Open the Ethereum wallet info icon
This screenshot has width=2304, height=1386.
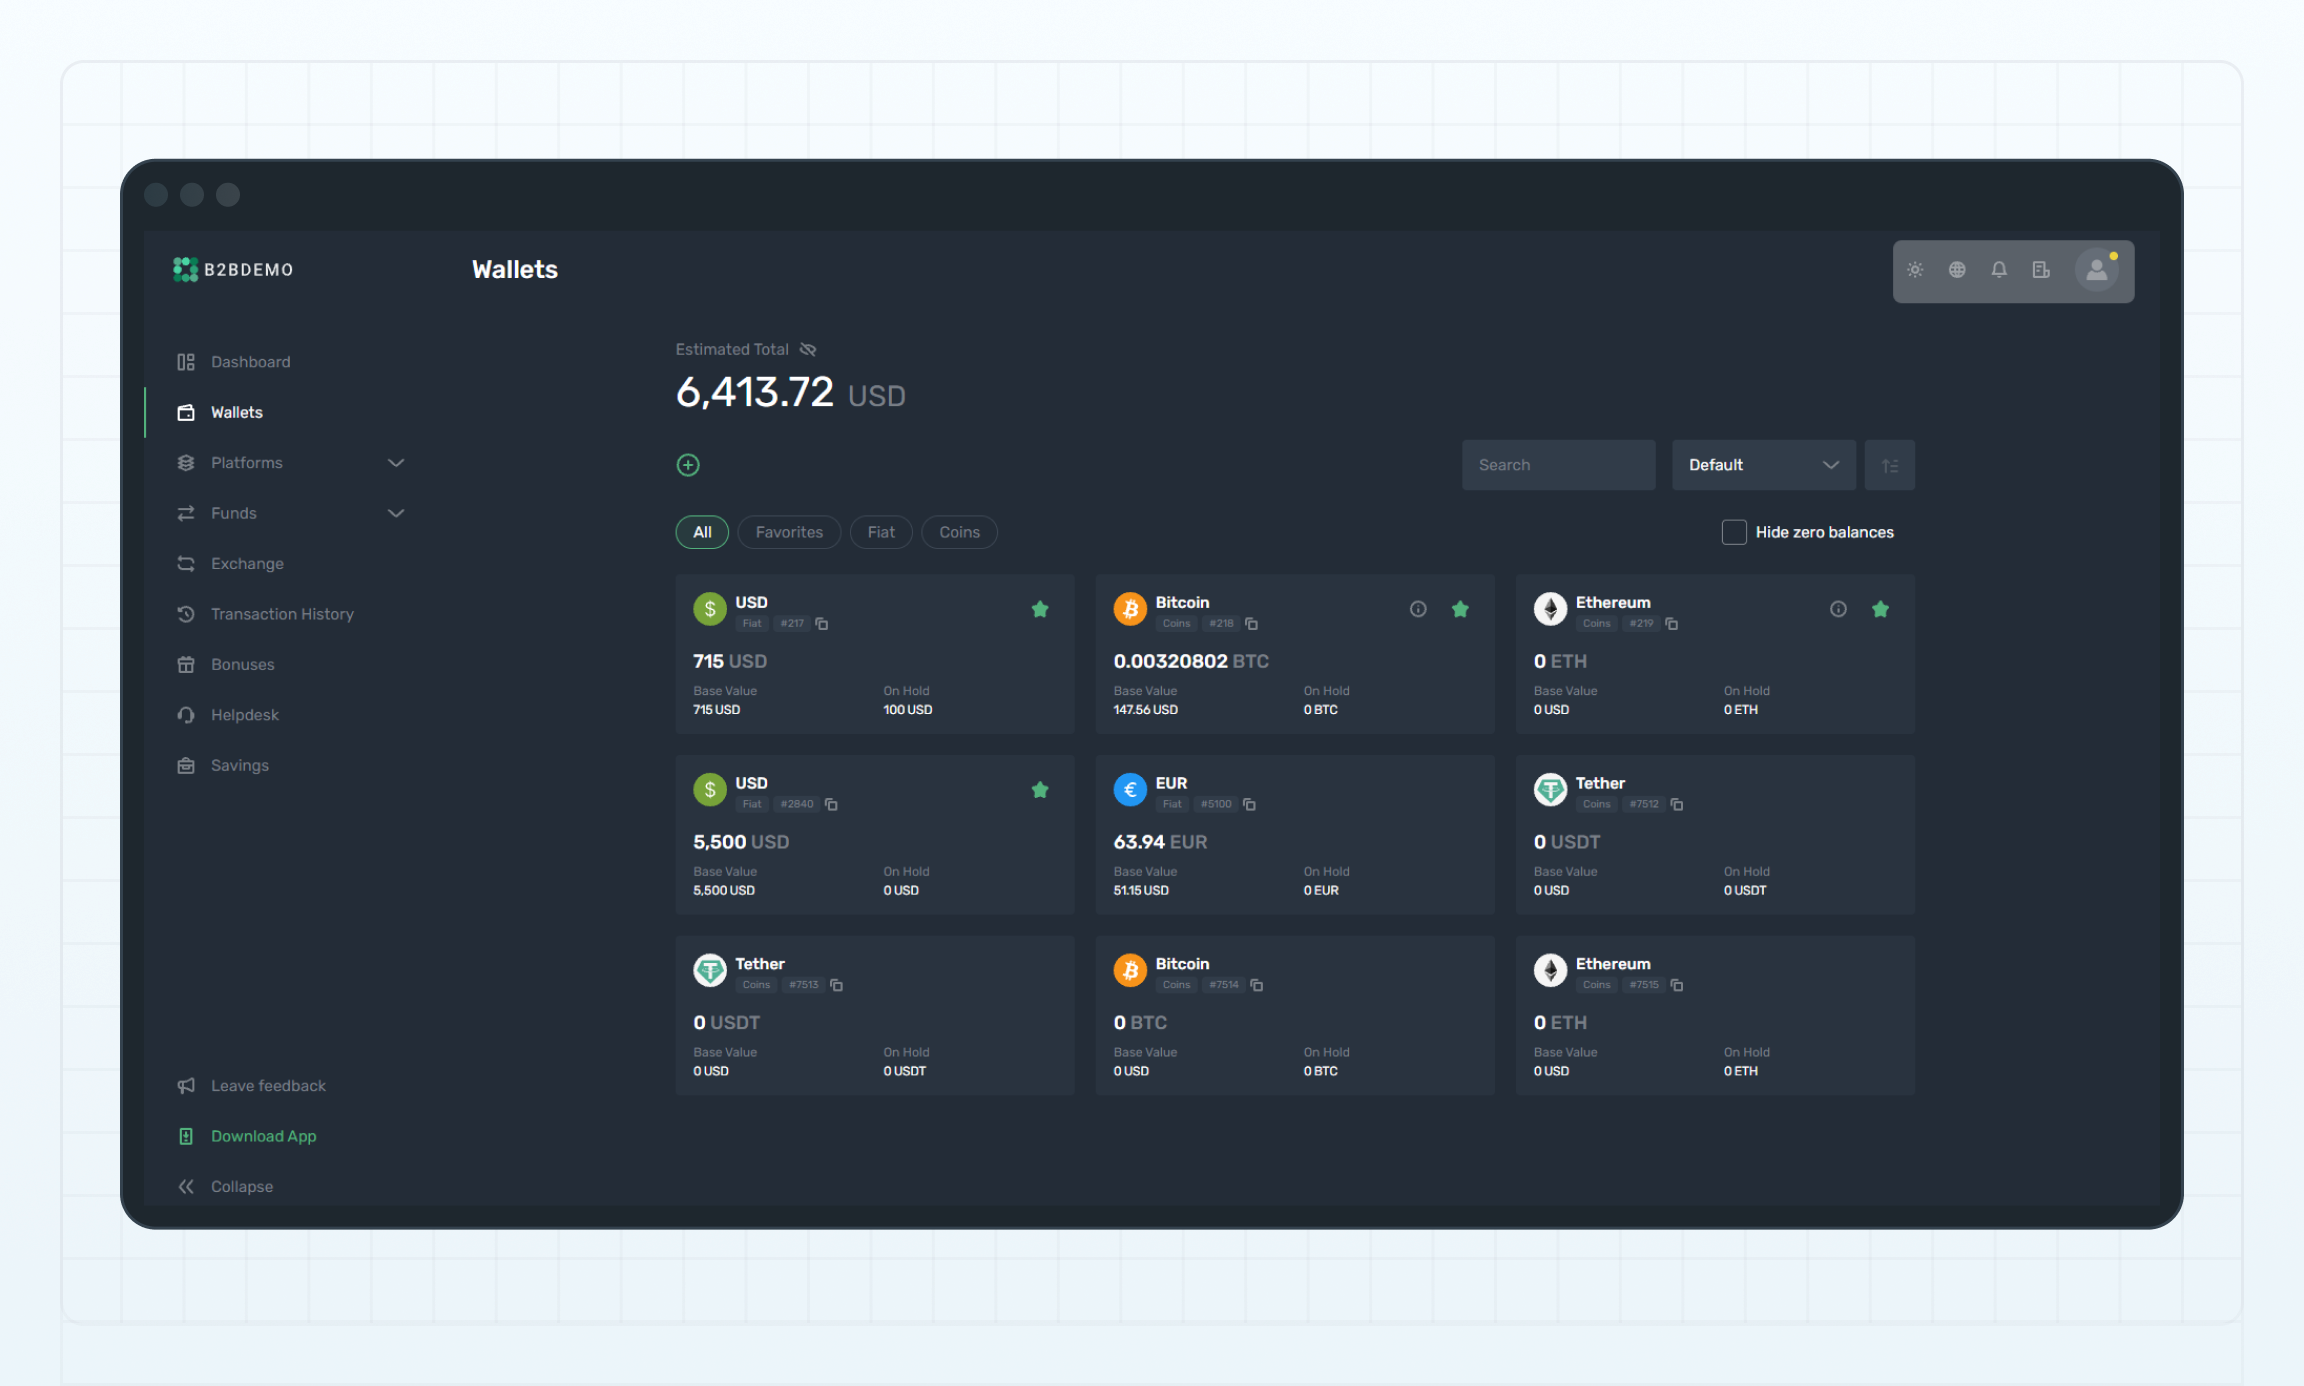[x=1838, y=609]
